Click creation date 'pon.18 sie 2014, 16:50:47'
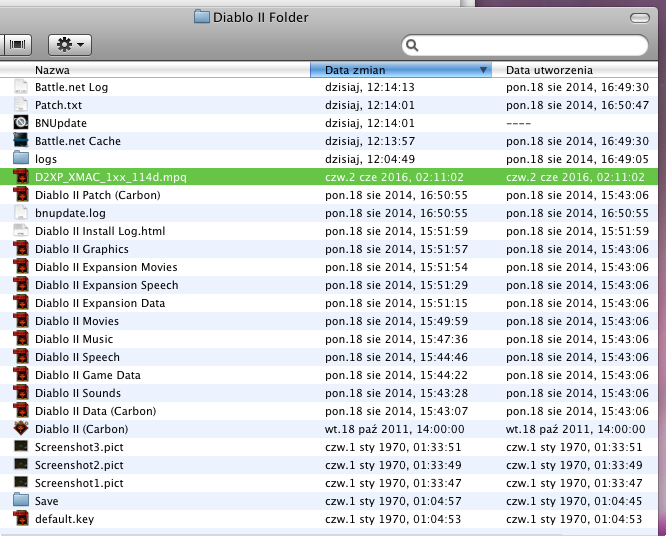666x537 pixels. [577, 105]
